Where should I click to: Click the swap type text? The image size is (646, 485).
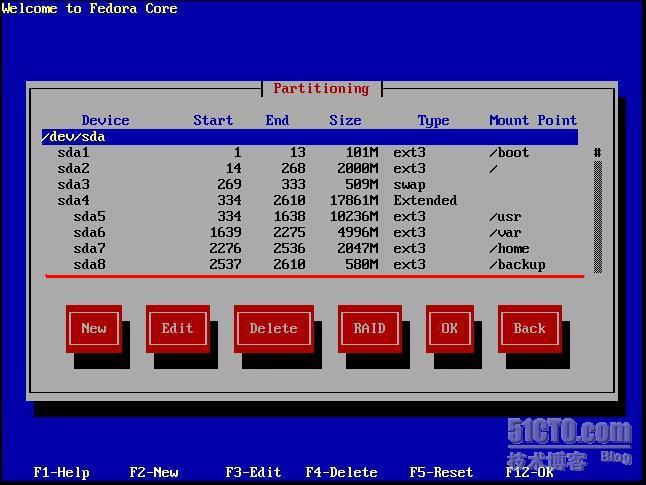(410, 185)
